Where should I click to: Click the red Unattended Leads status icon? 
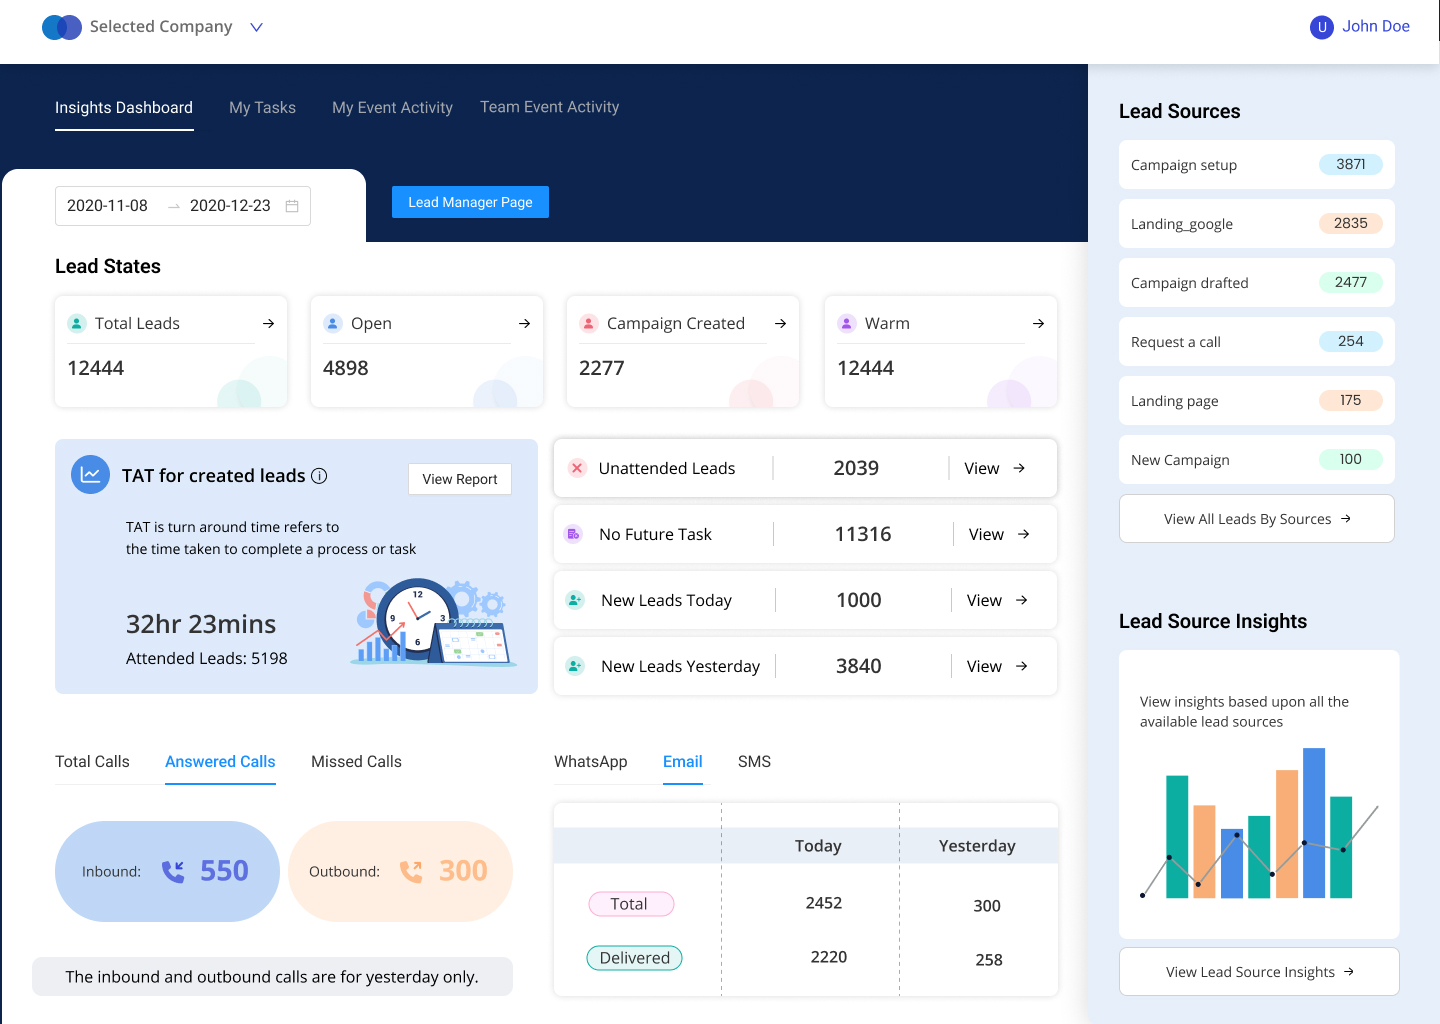577,468
